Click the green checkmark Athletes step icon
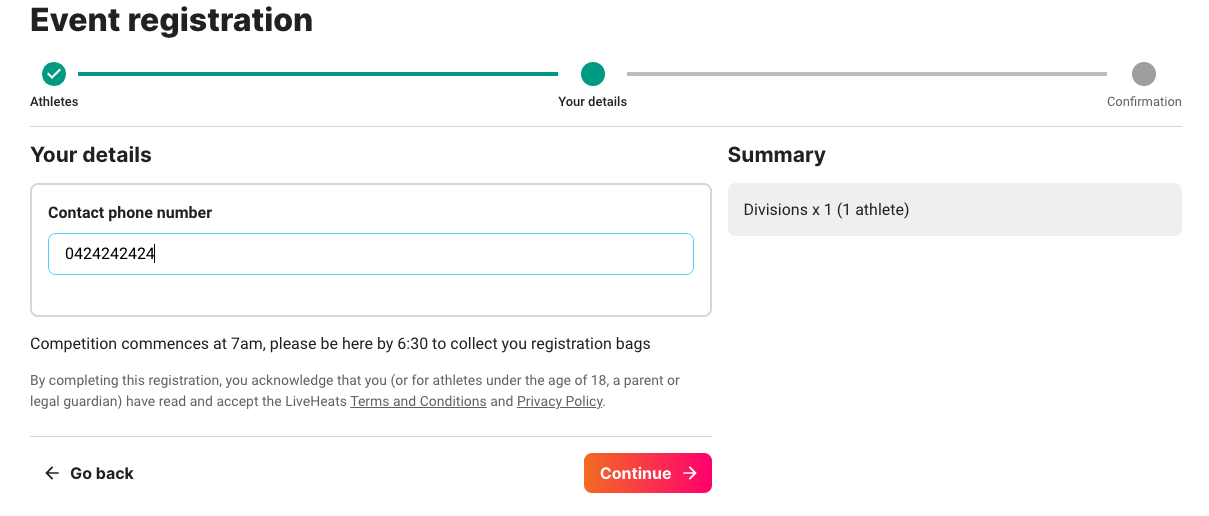 (54, 73)
